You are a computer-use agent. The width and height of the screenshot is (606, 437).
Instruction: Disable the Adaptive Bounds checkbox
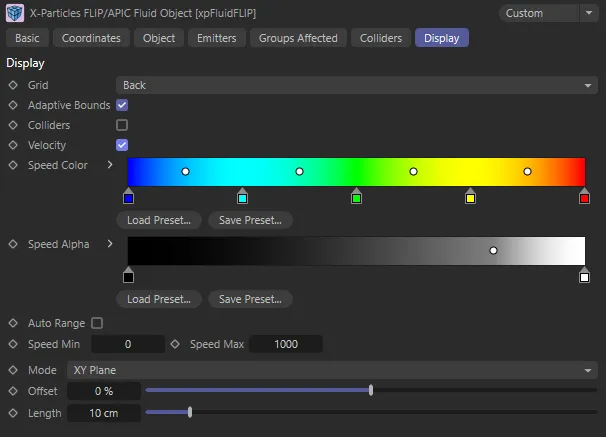click(x=122, y=105)
